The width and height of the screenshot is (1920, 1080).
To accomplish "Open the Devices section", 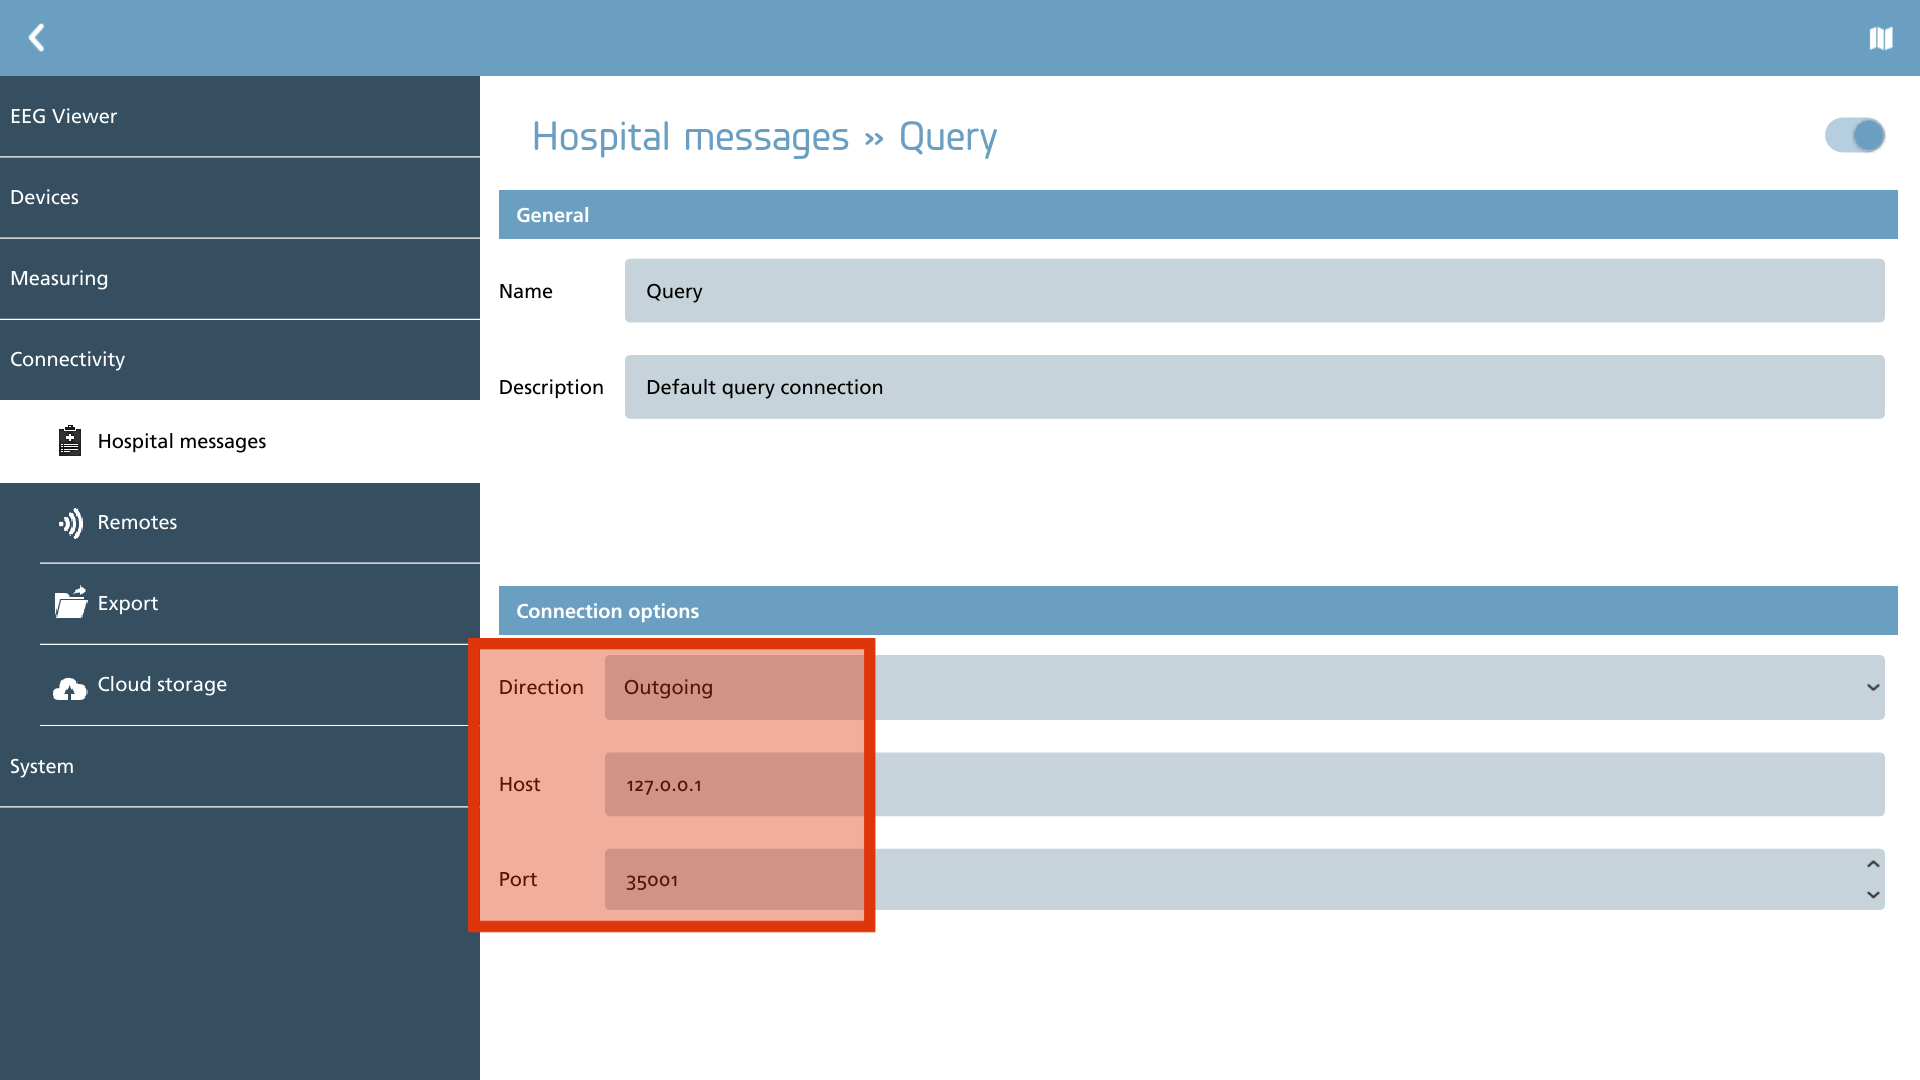I will [x=240, y=197].
